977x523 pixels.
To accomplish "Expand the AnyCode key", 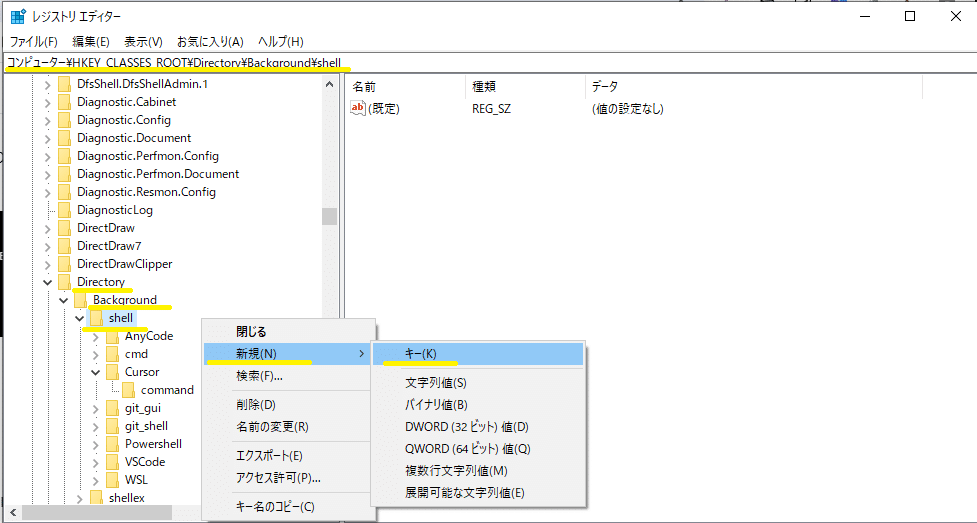I will coord(95,337).
